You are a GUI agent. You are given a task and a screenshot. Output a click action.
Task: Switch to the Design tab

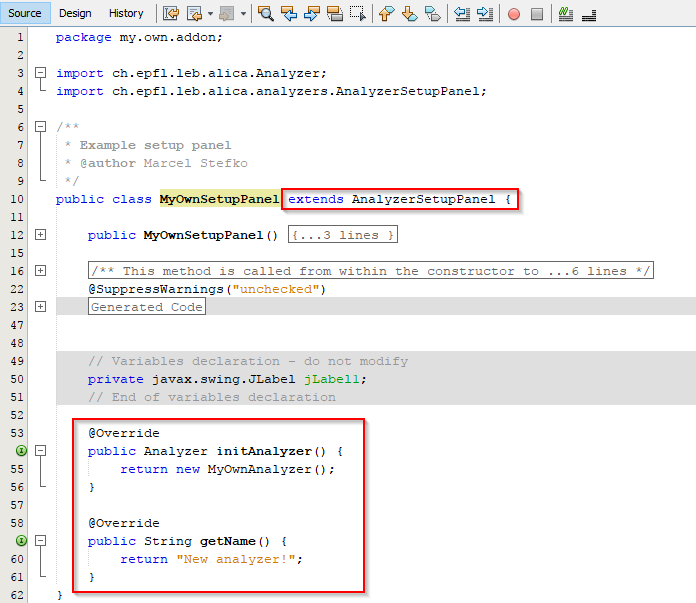point(75,13)
